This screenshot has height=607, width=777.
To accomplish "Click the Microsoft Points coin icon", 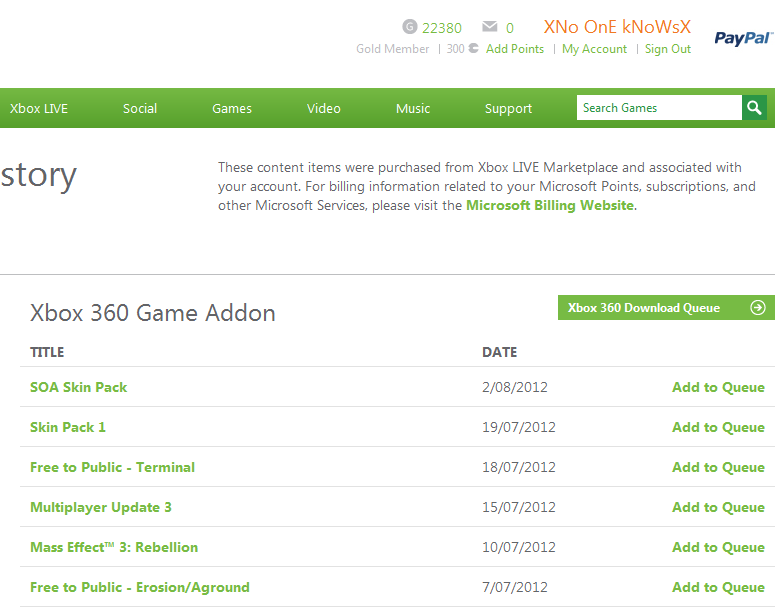I will pyautogui.click(x=474, y=48).
